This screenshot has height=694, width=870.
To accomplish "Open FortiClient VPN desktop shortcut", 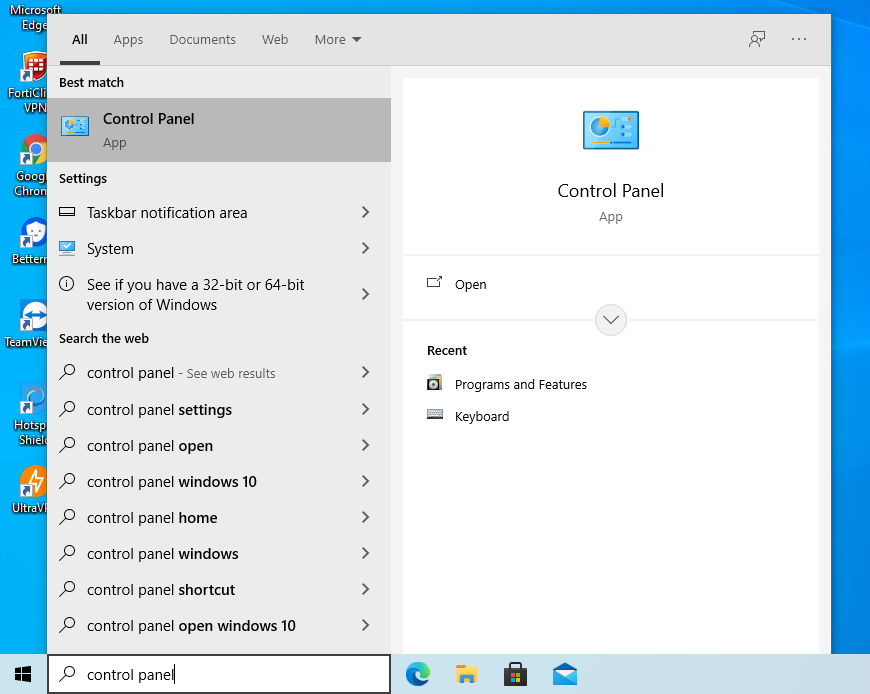I will [x=28, y=82].
